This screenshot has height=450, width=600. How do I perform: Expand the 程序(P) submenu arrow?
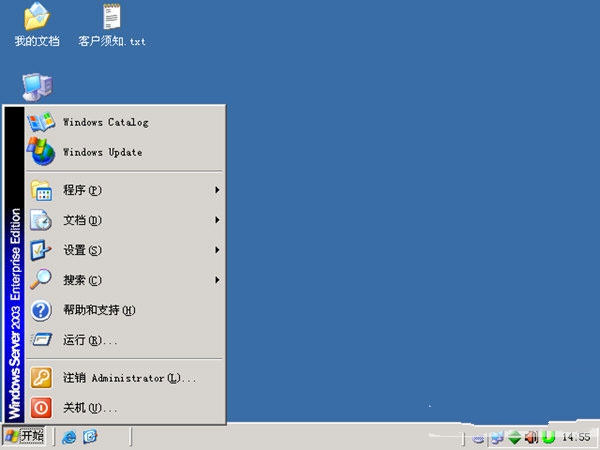coord(217,190)
